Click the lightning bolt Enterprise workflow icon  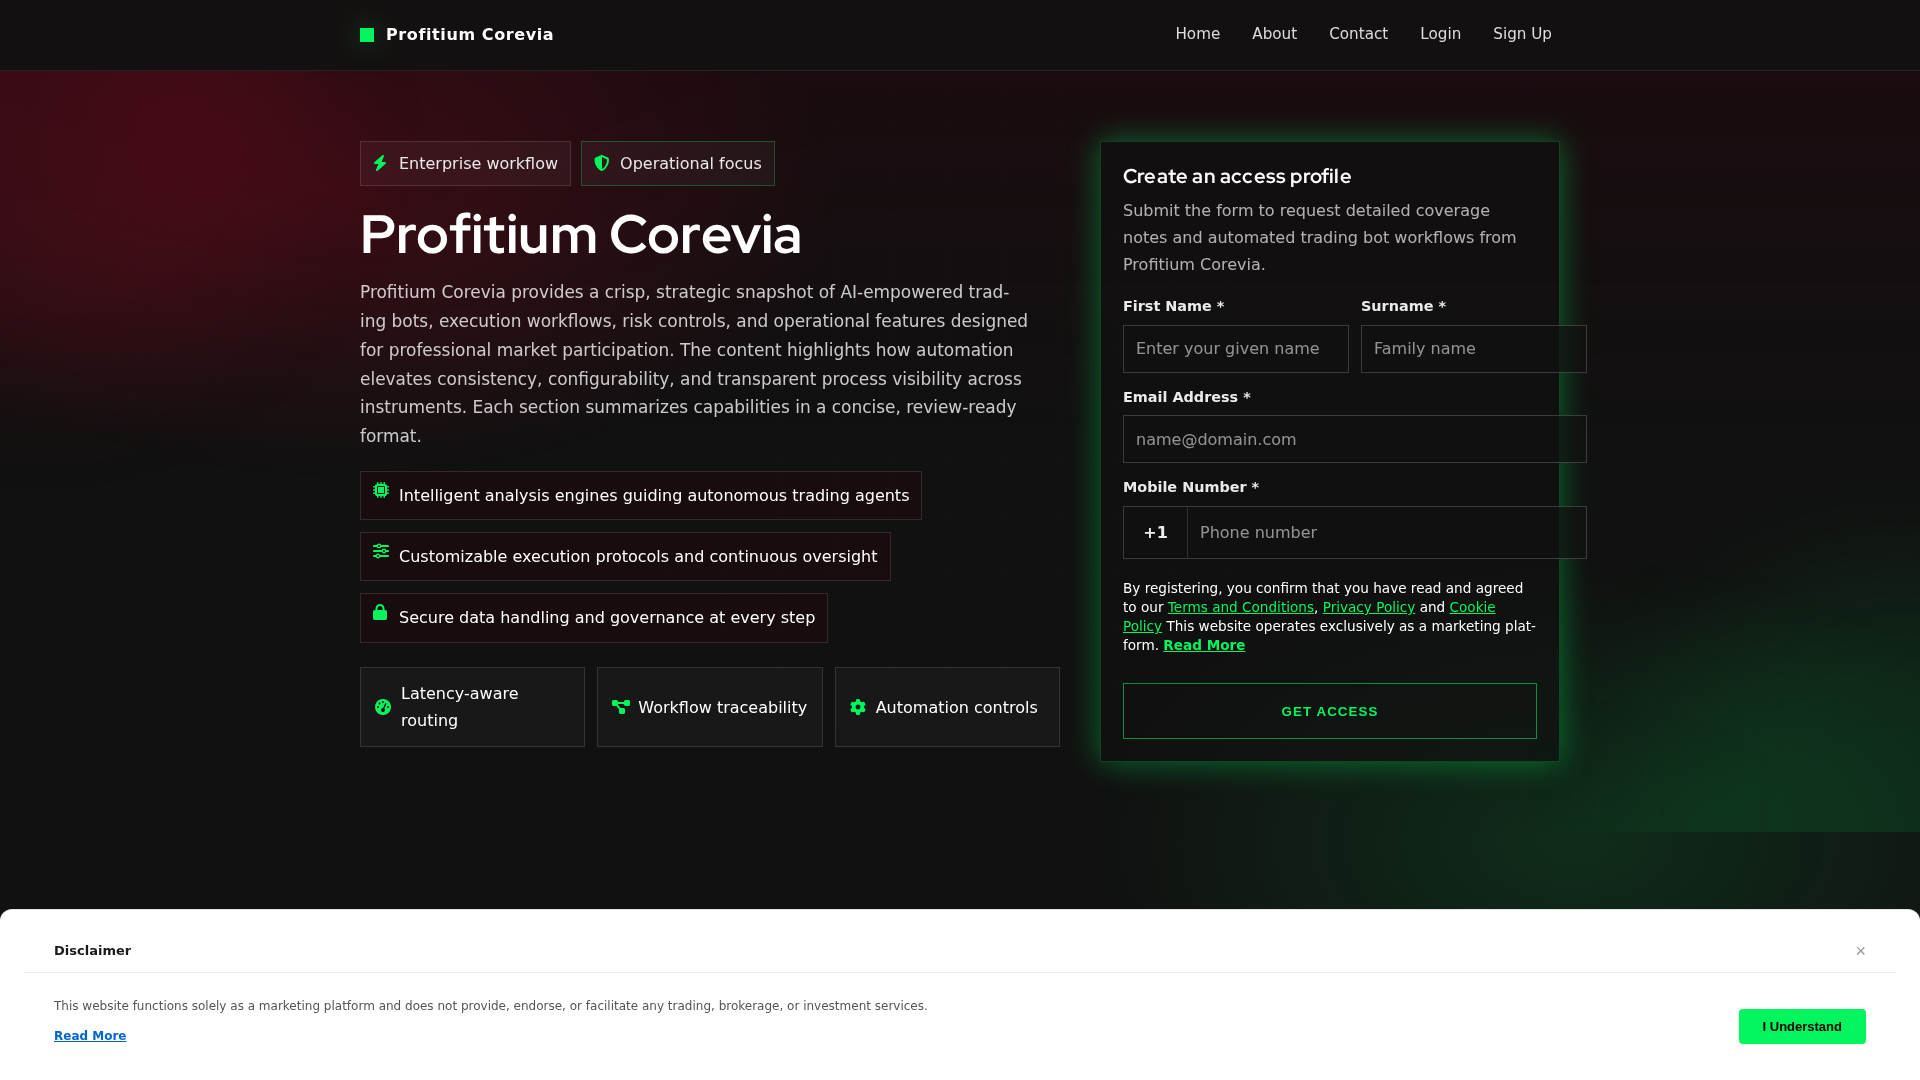click(x=380, y=163)
